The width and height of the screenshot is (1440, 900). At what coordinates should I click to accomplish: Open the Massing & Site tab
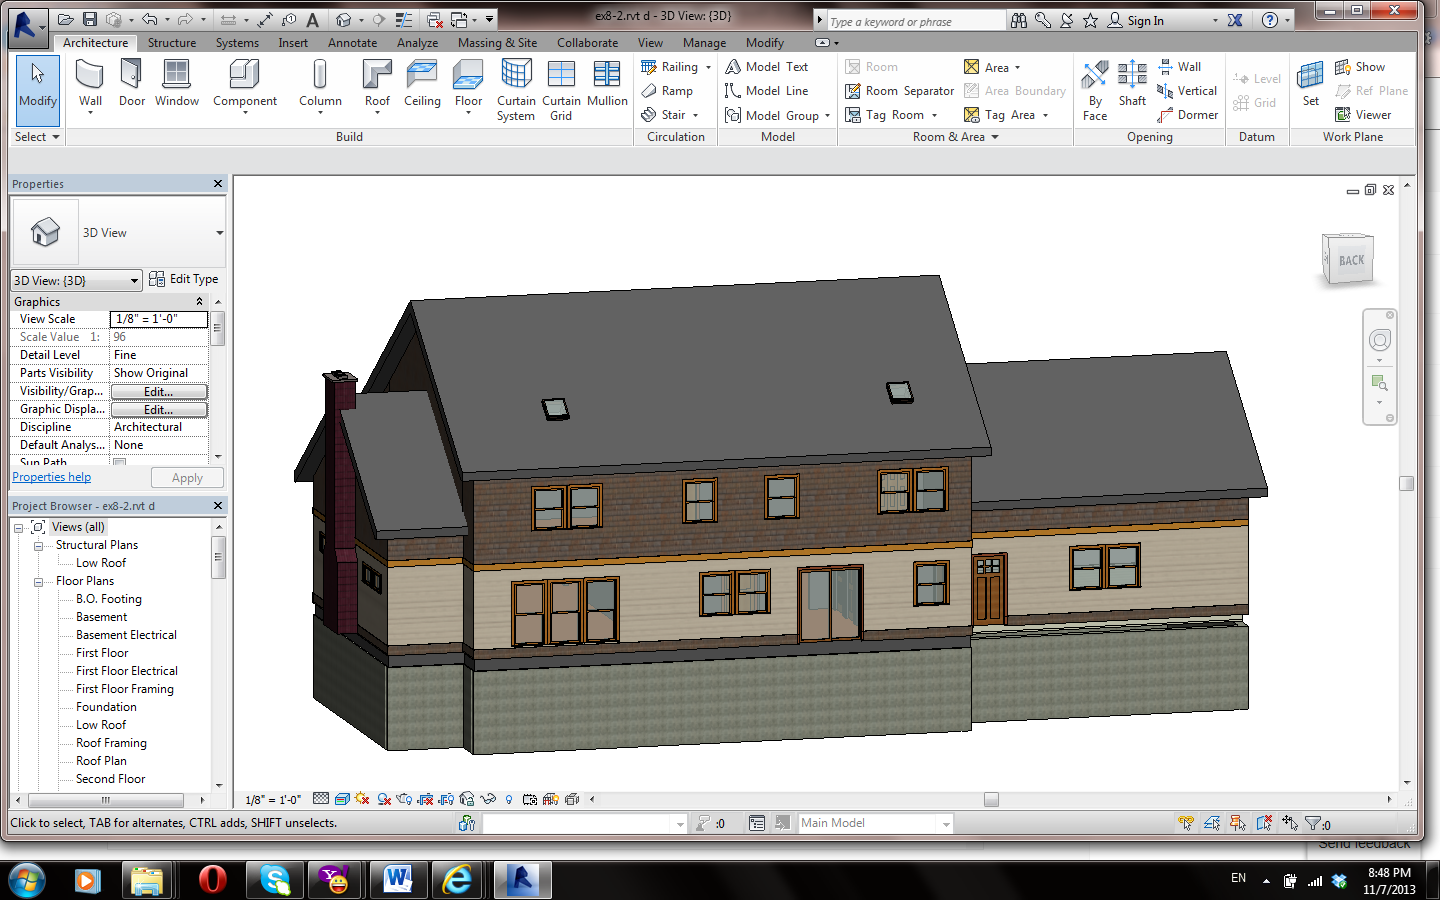coord(497,43)
